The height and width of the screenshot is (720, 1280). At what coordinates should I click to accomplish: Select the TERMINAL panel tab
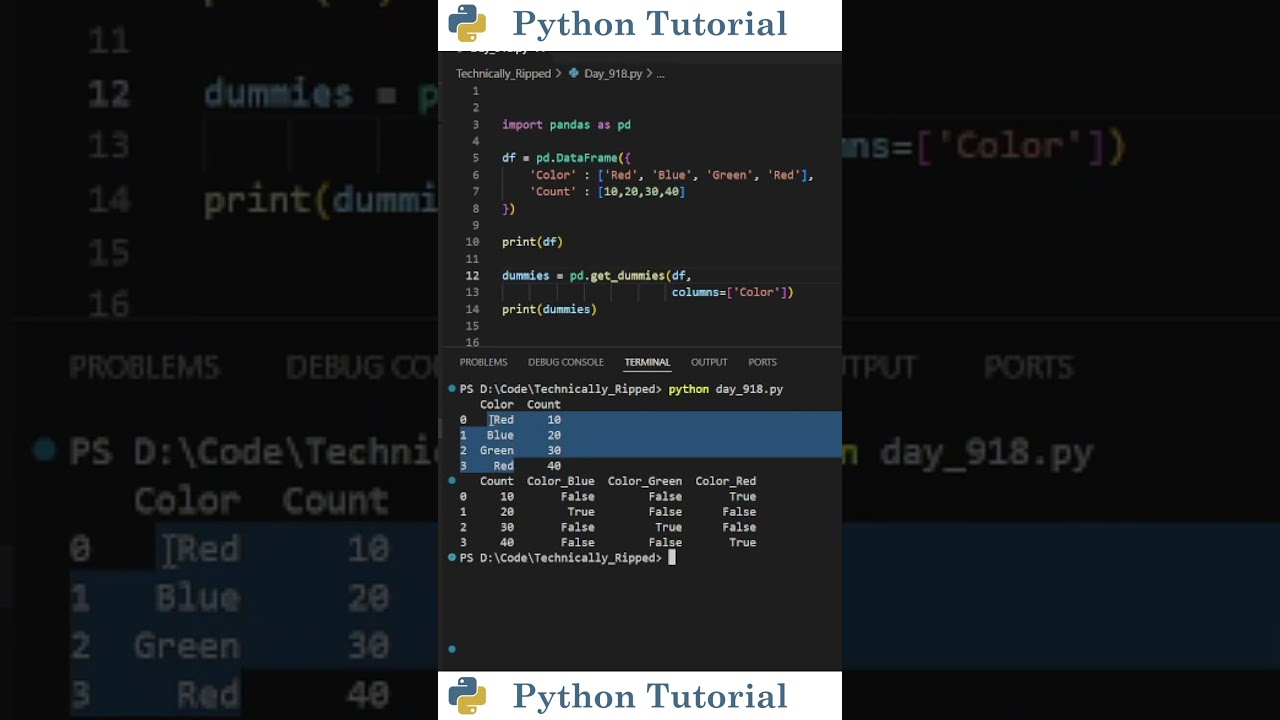click(647, 362)
